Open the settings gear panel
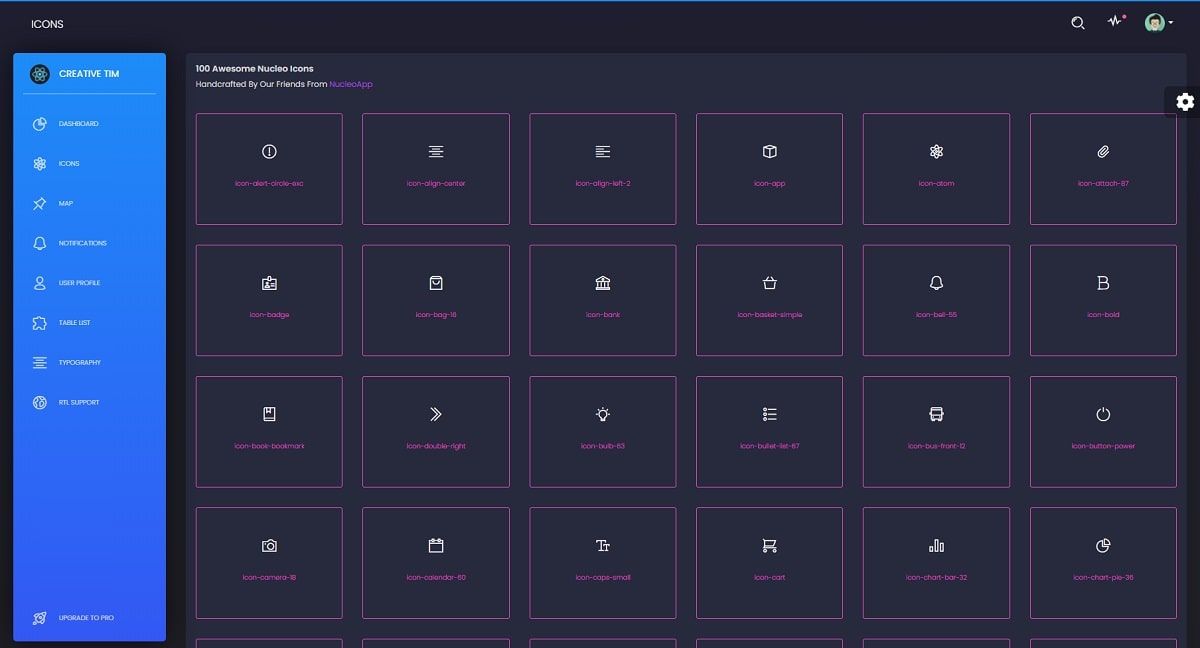The height and width of the screenshot is (648, 1200). tap(1184, 101)
